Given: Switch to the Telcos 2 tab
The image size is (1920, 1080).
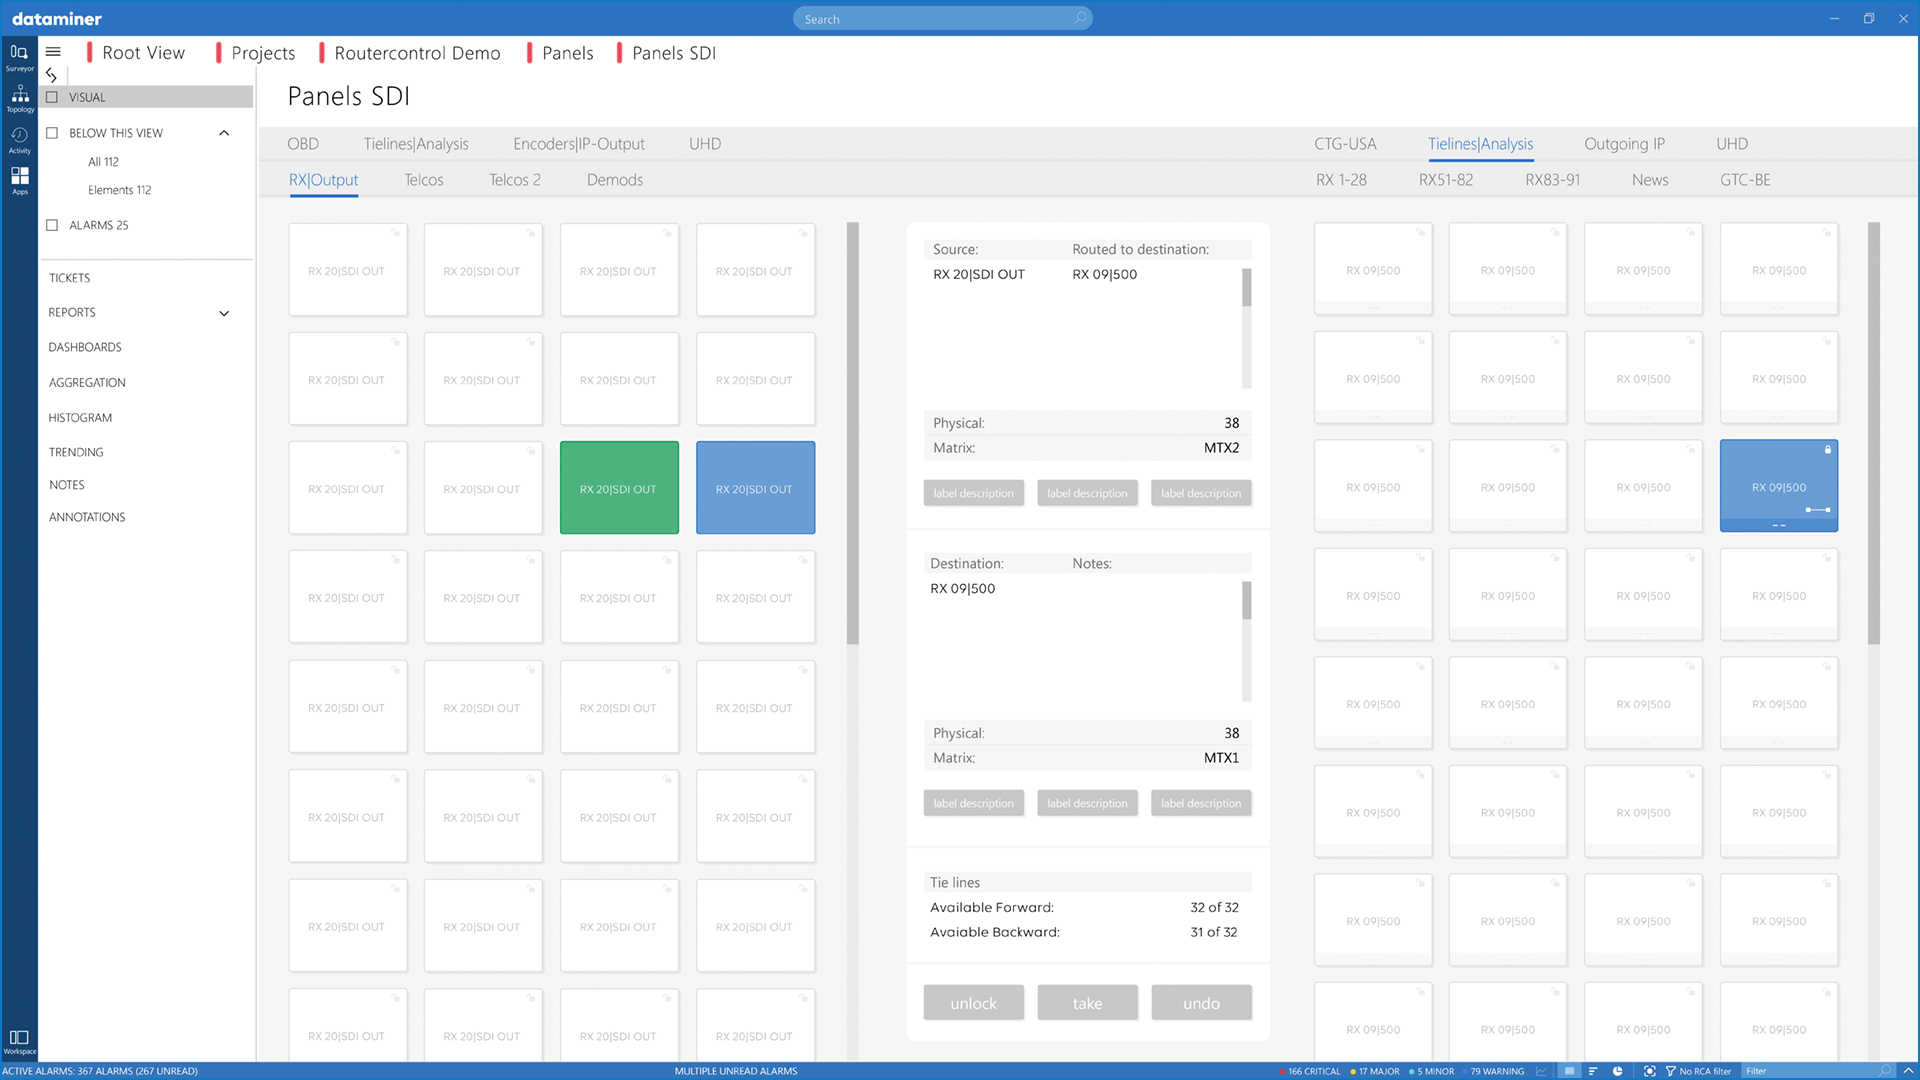Looking at the screenshot, I should click(515, 180).
